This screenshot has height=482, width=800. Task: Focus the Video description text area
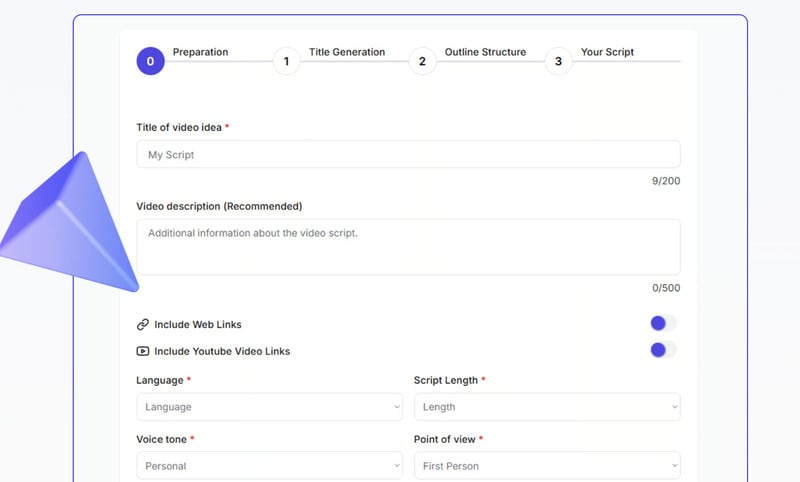point(408,247)
